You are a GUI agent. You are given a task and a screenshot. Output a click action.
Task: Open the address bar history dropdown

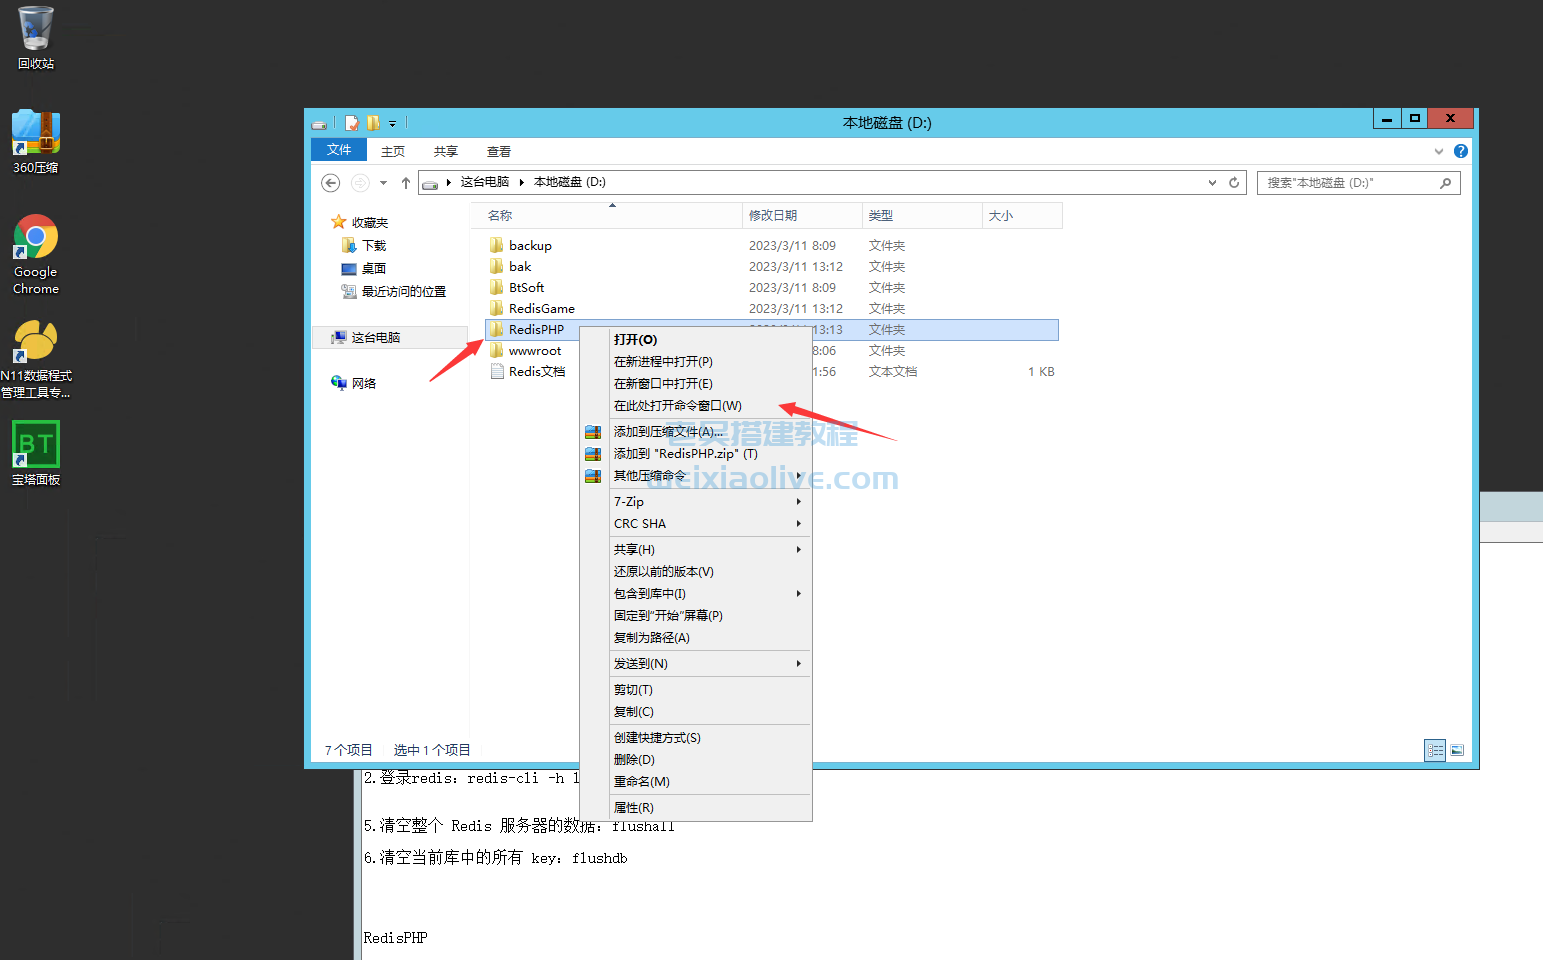point(1211,182)
